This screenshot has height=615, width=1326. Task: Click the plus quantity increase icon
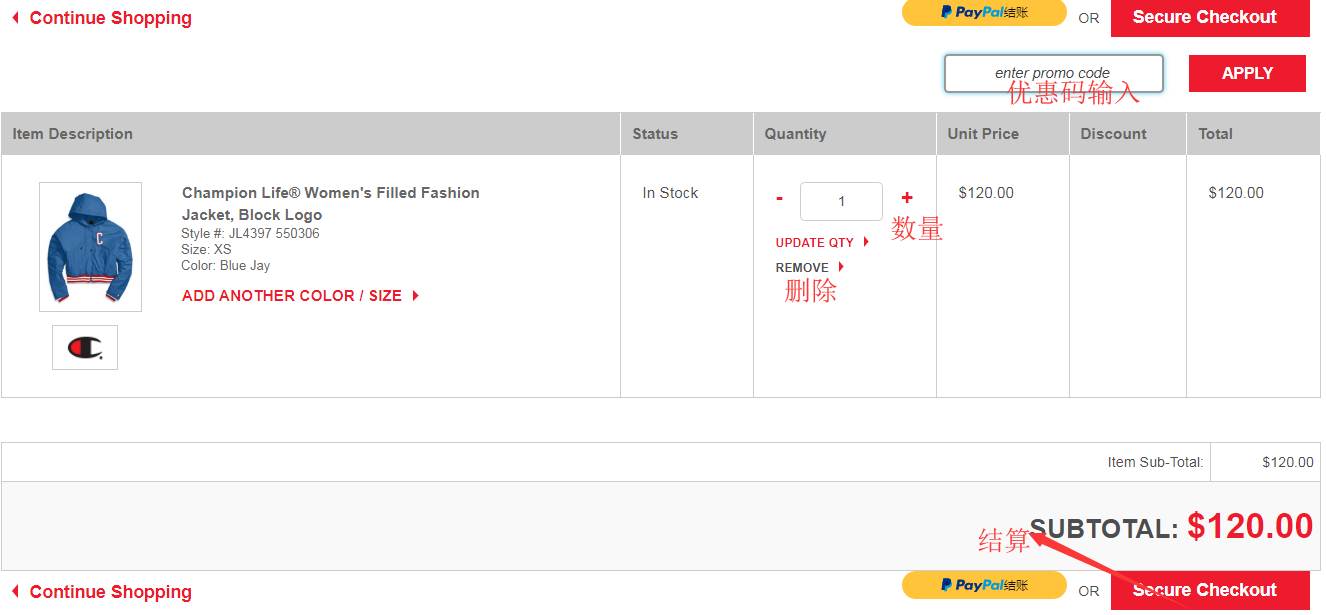pos(907,198)
